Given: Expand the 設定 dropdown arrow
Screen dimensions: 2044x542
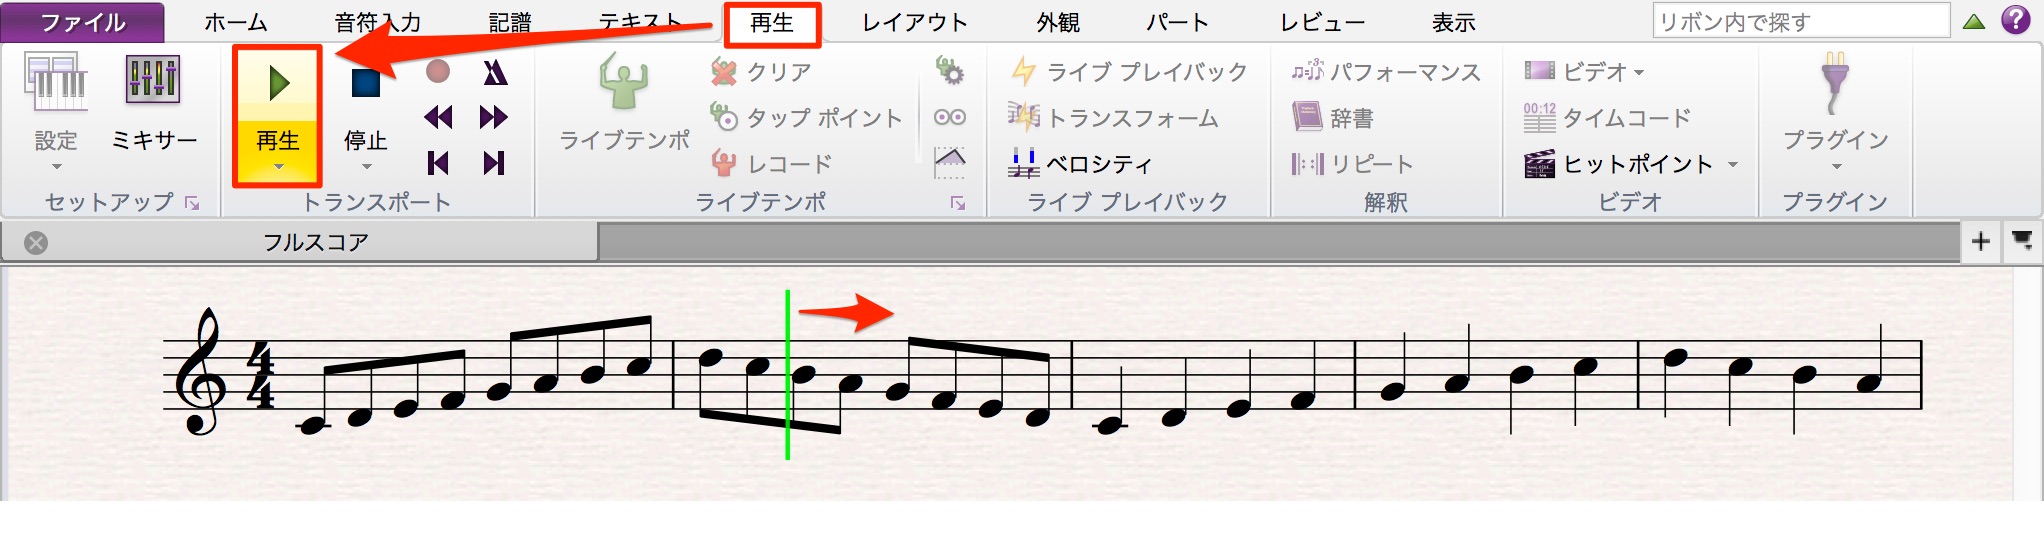Looking at the screenshot, I should 56,167.
